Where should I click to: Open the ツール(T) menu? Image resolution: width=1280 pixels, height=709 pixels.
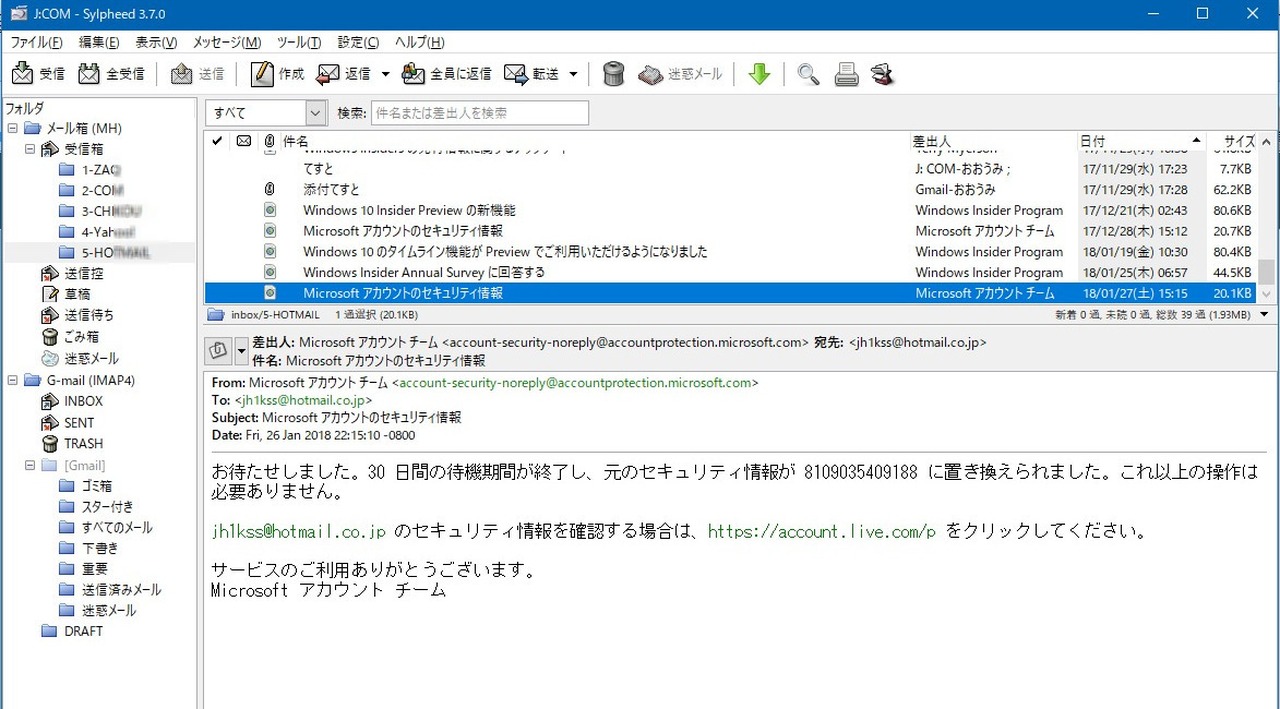299,42
